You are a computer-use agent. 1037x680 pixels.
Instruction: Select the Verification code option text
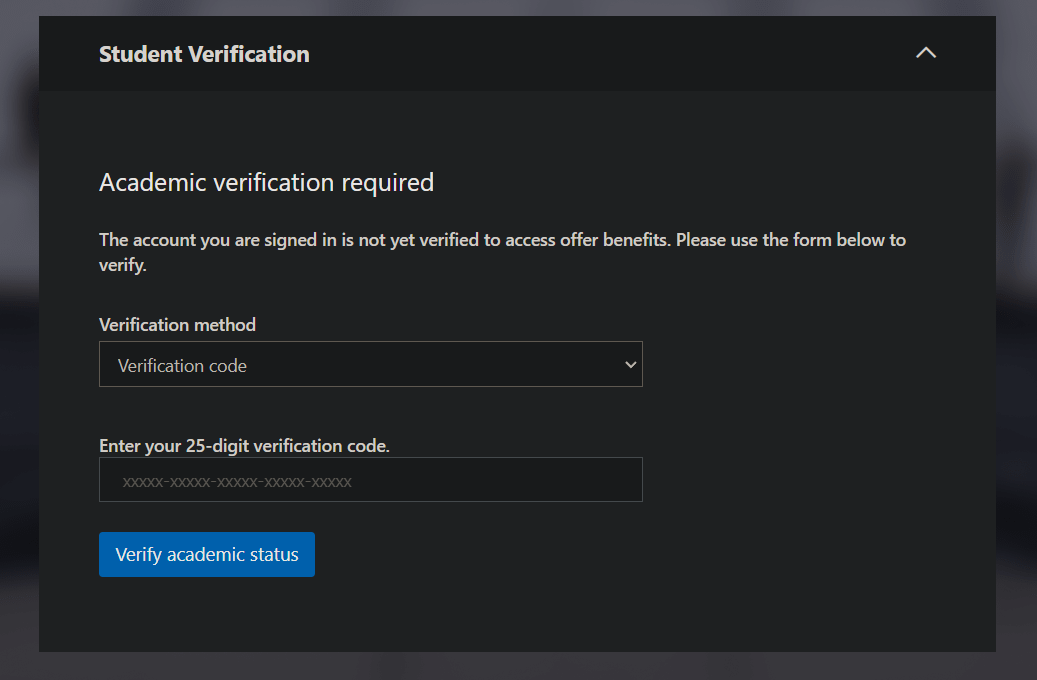point(182,366)
